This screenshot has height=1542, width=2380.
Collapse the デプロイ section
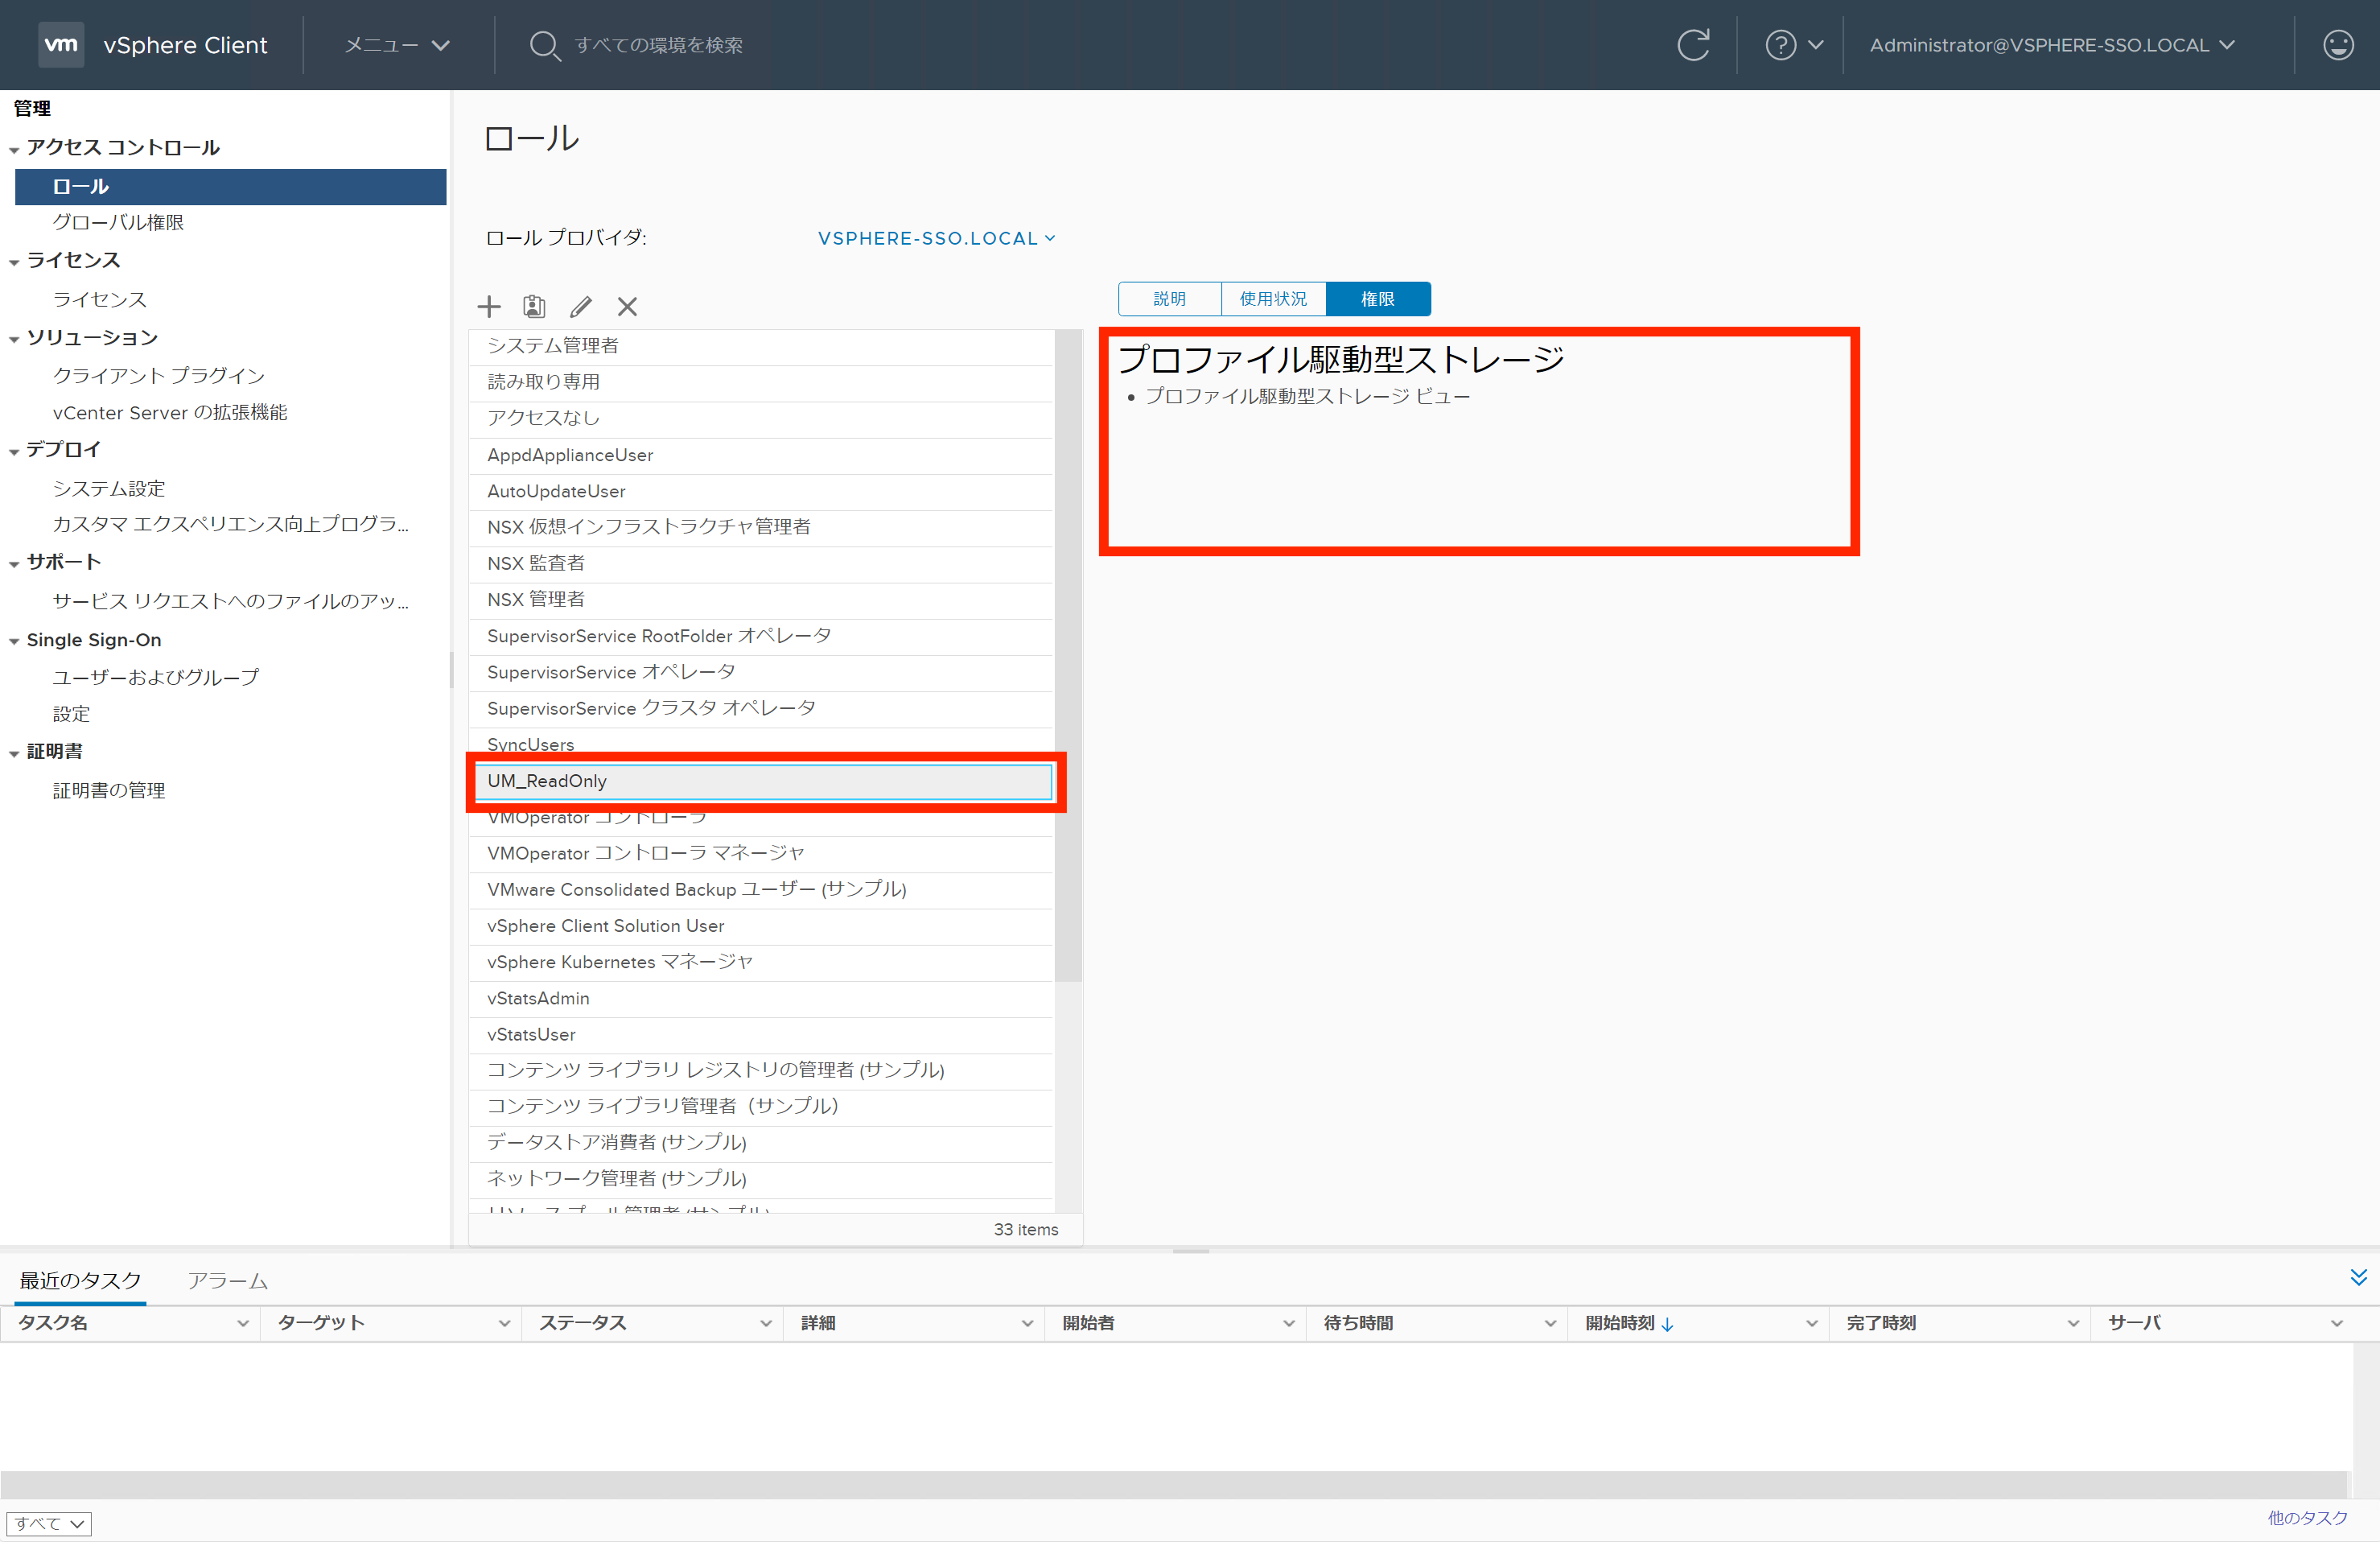[x=14, y=452]
